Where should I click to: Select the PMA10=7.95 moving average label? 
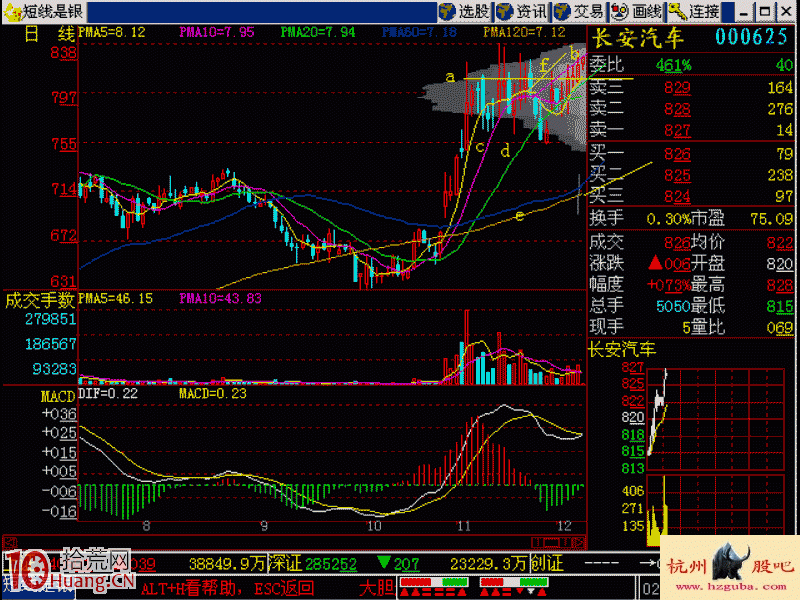[217, 33]
